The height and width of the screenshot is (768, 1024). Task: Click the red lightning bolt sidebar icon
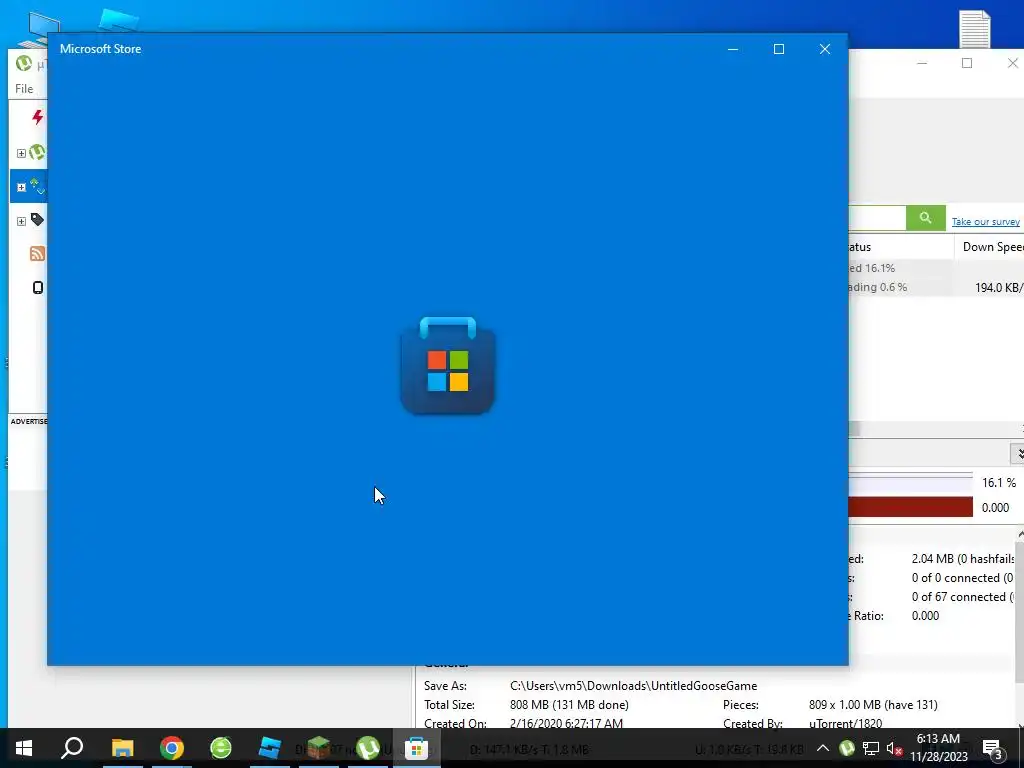click(38, 118)
